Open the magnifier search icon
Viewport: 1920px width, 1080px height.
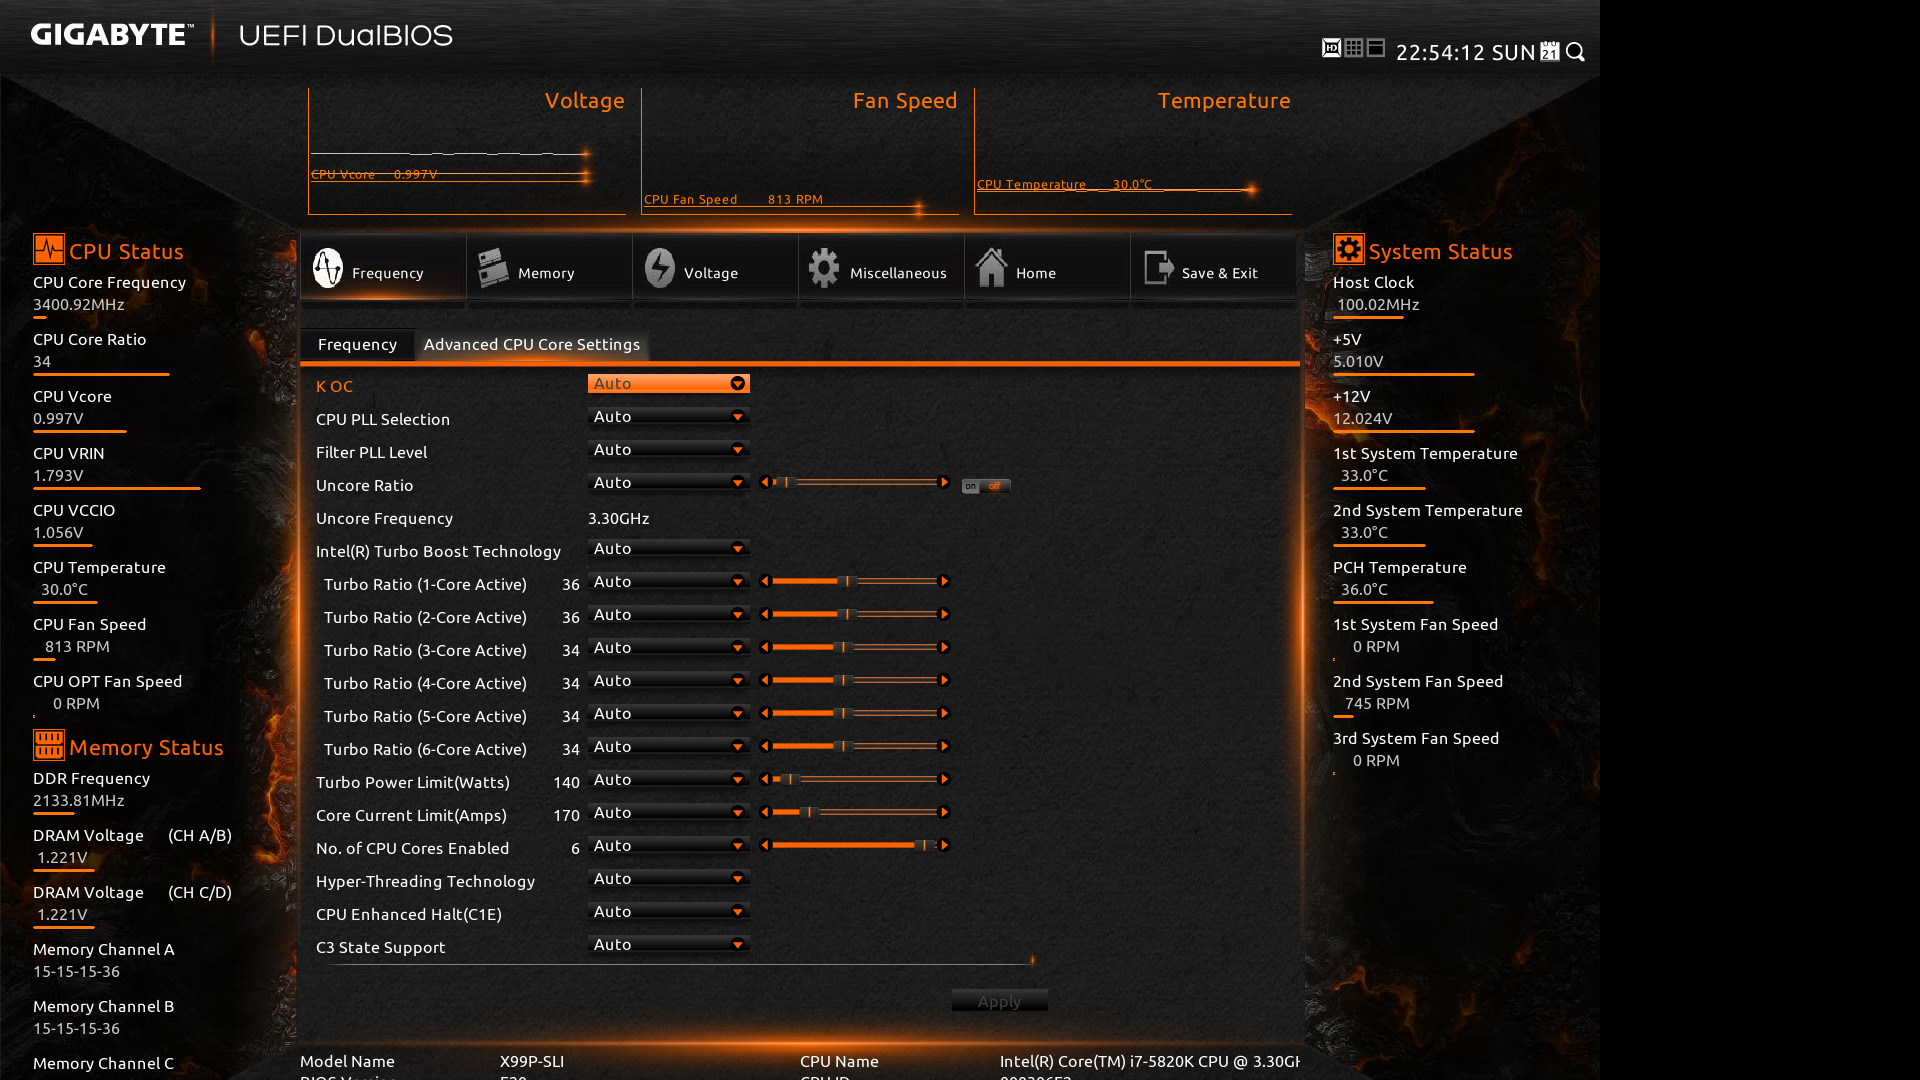click(1576, 52)
